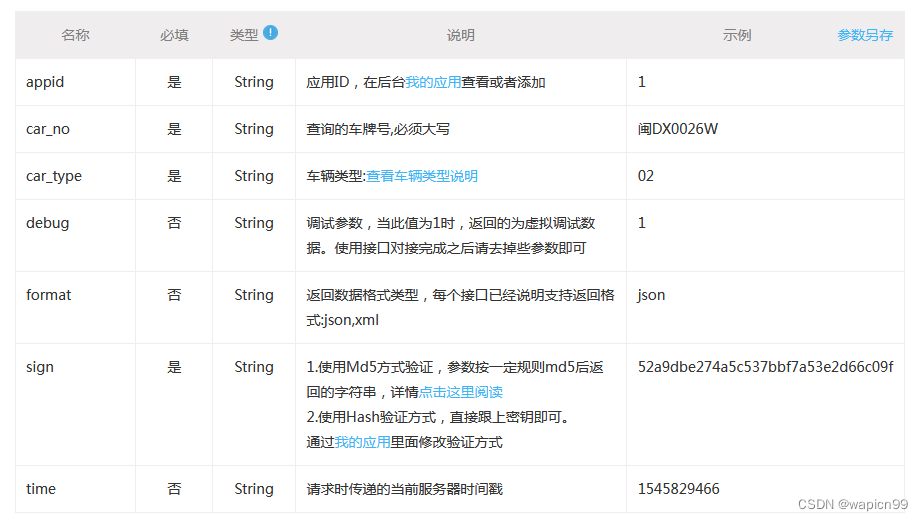Click the 是 required cell for car_no

pyautogui.click(x=174, y=129)
